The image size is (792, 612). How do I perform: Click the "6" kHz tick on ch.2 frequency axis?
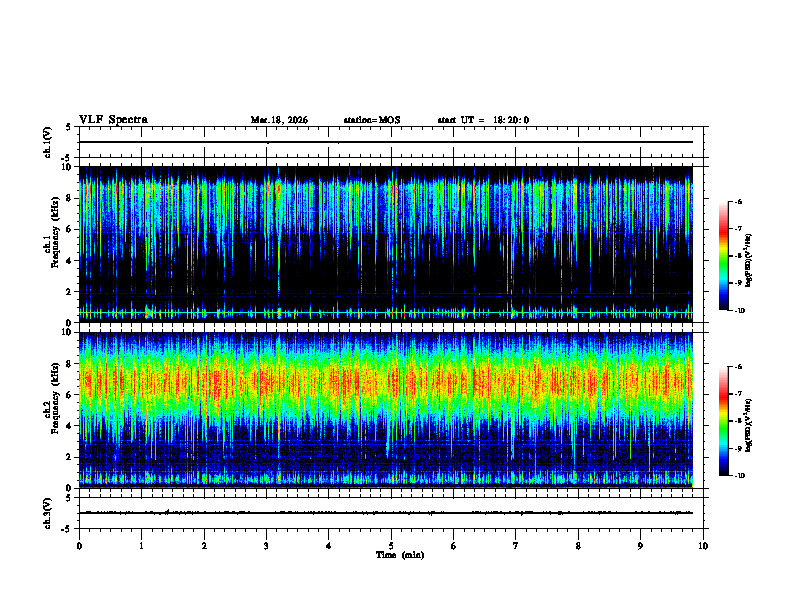(x=70, y=395)
